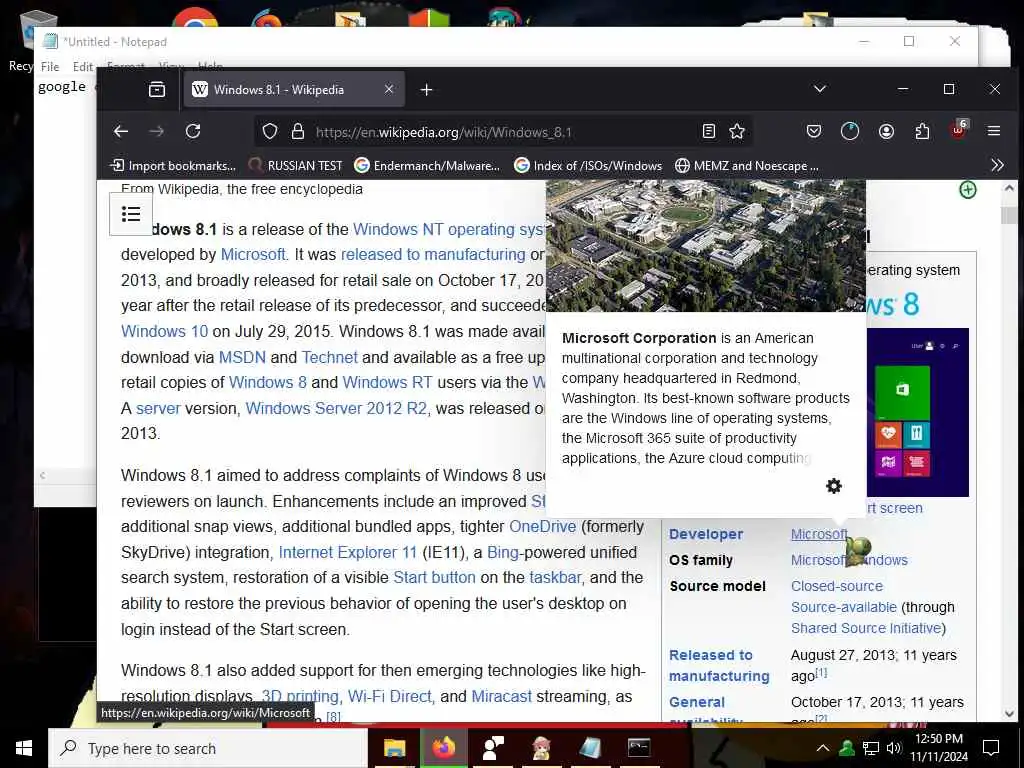Open Wi-Fi Direct link
Viewport: 1024px width, 768px height.
[390, 696]
